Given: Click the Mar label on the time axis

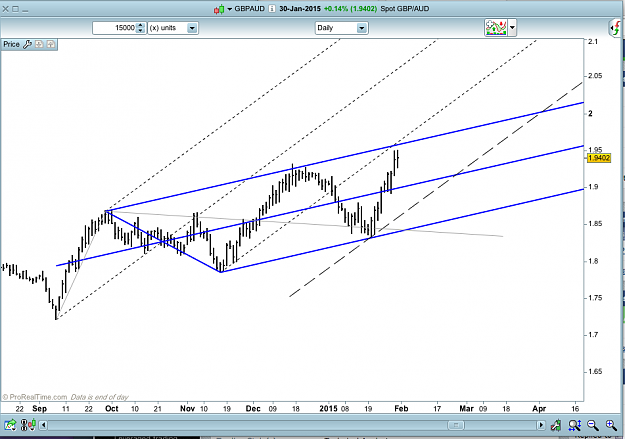Looking at the screenshot, I should pos(466,409).
